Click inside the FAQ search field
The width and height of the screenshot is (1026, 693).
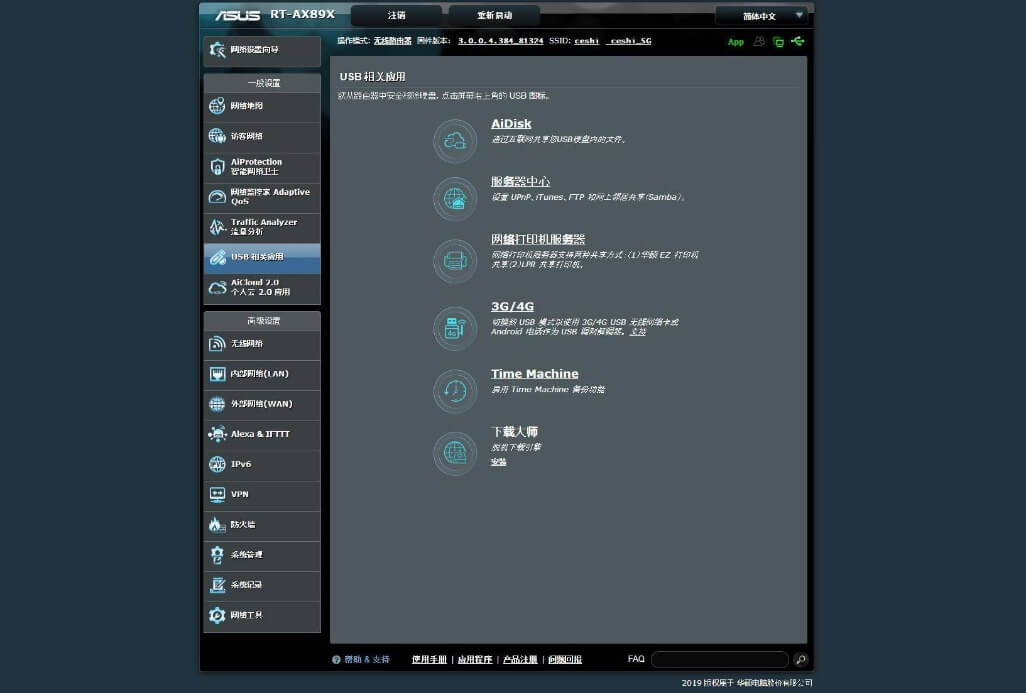[719, 659]
